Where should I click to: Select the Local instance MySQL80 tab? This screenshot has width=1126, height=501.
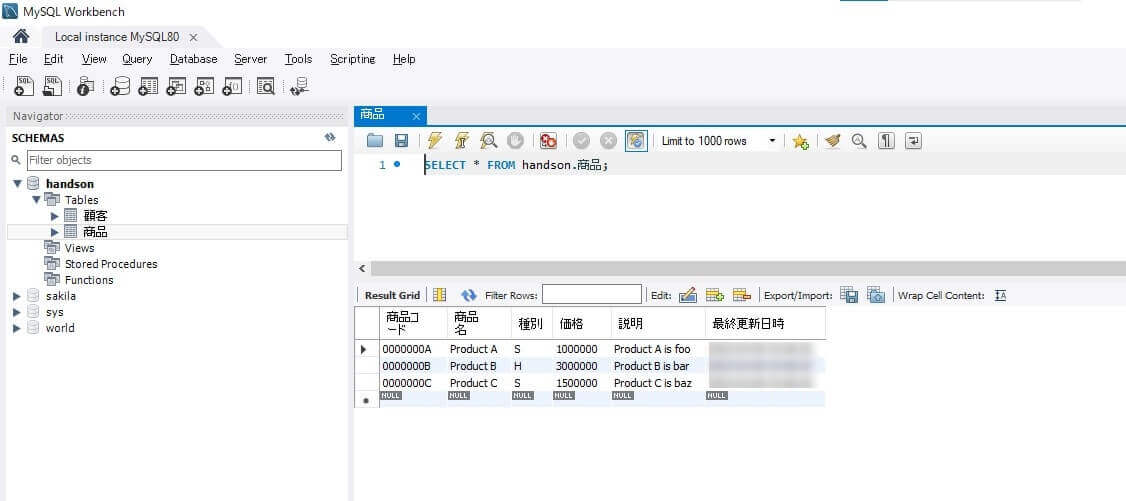117,37
